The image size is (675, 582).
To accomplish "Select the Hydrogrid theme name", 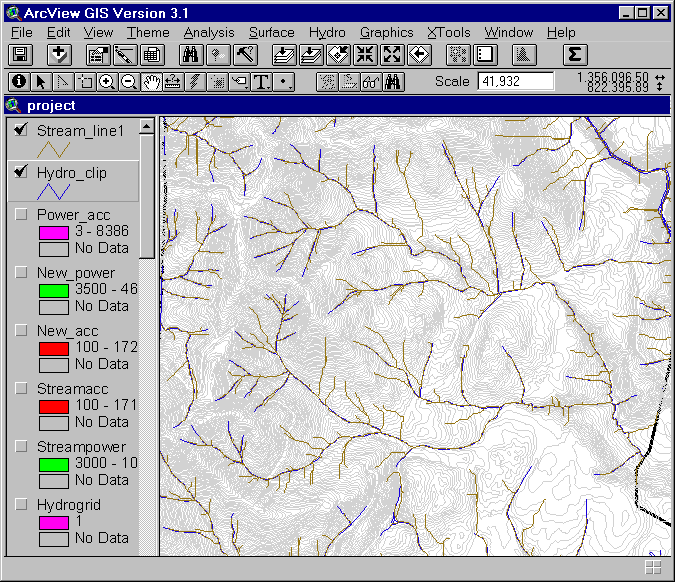I will [69, 505].
